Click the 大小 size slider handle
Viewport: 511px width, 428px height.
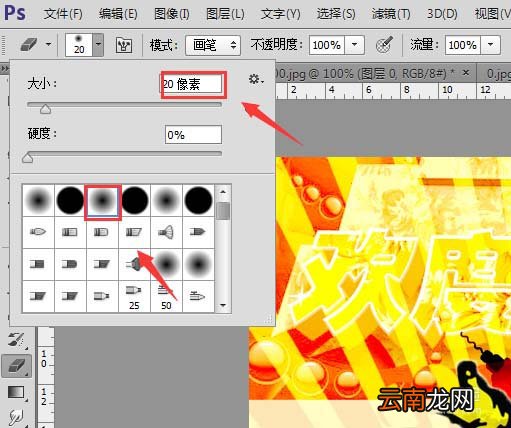[45, 109]
